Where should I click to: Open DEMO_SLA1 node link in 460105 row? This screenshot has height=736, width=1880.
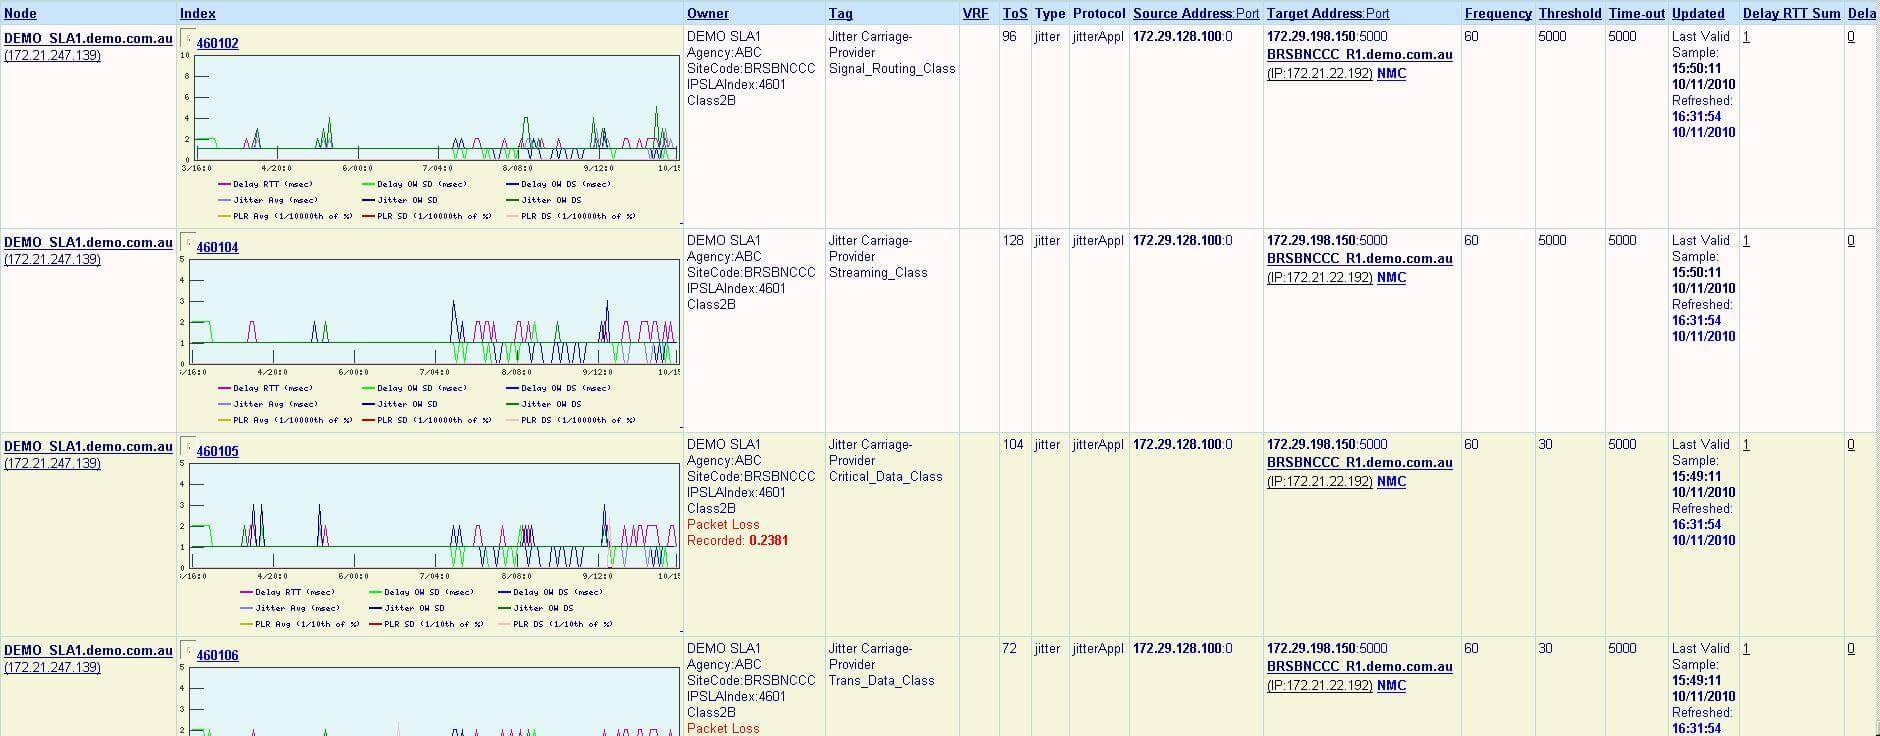(x=88, y=446)
